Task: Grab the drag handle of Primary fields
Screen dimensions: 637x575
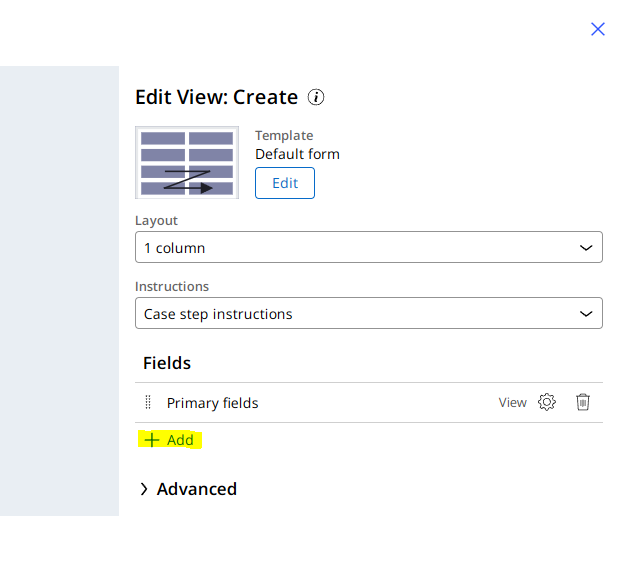Action: [148, 402]
